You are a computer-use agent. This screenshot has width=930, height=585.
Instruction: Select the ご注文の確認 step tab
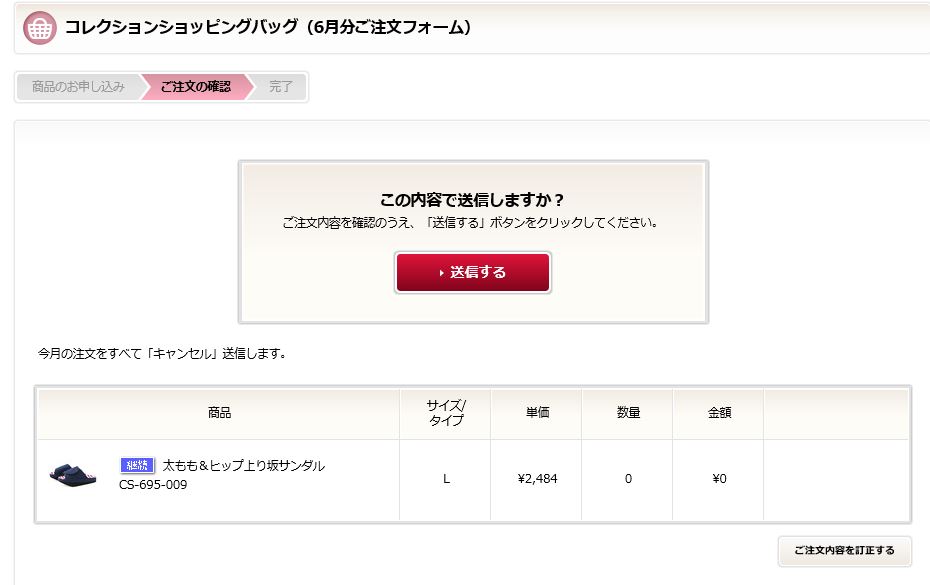tap(196, 87)
